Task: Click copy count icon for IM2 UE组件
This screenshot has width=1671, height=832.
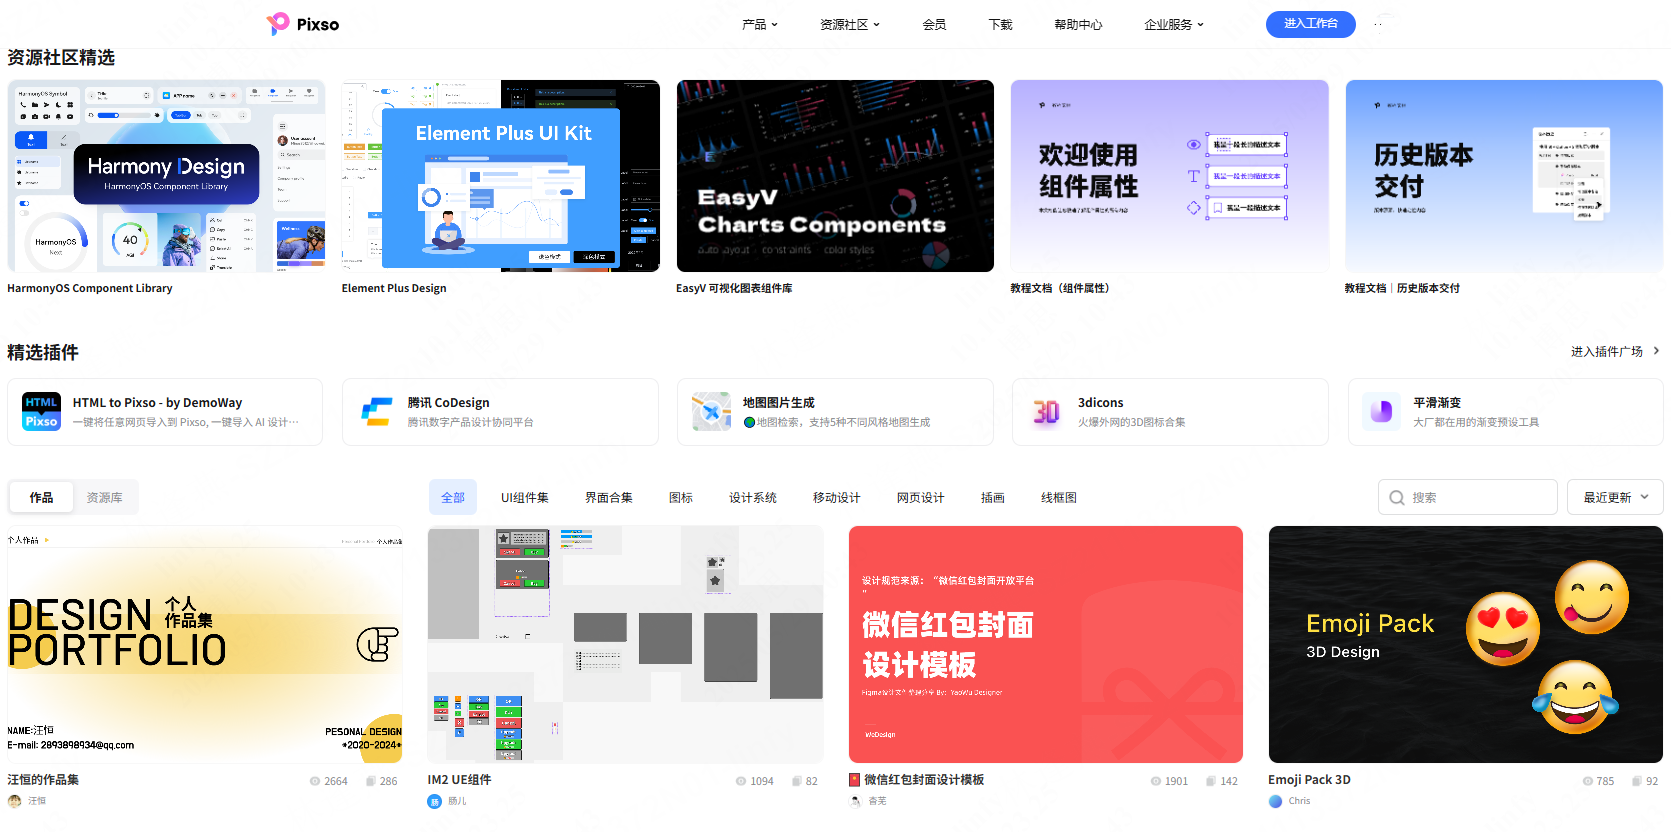Action: pyautogui.click(x=797, y=781)
